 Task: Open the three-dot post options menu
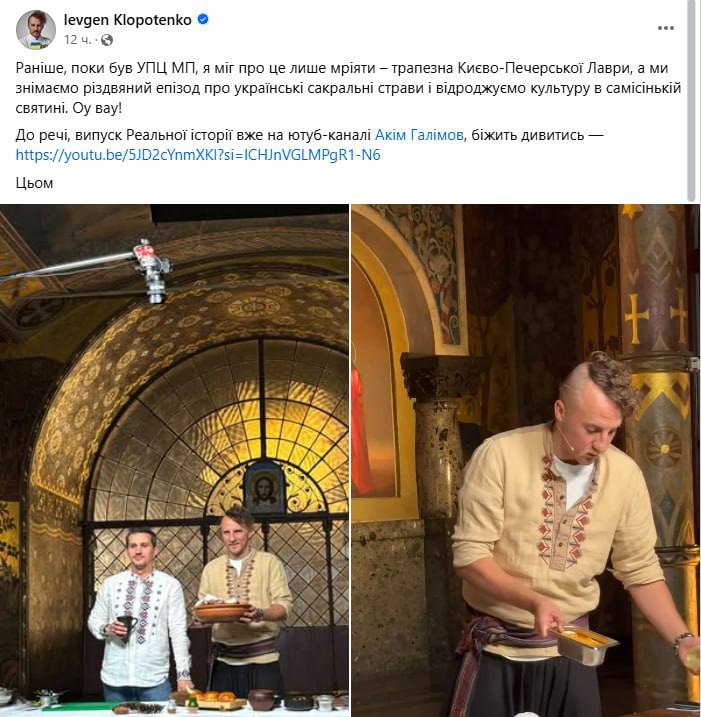click(x=665, y=28)
